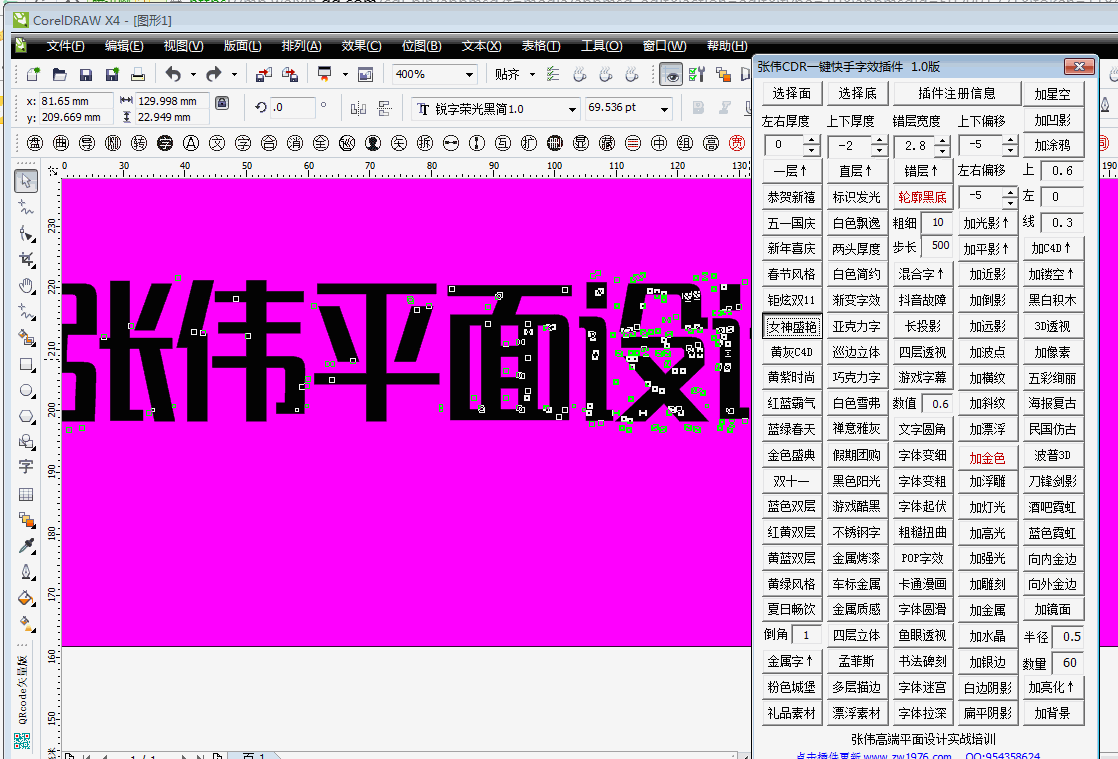Click the 卡通漫画 effect button
This screenshot has width=1118, height=759.
pos(922,584)
